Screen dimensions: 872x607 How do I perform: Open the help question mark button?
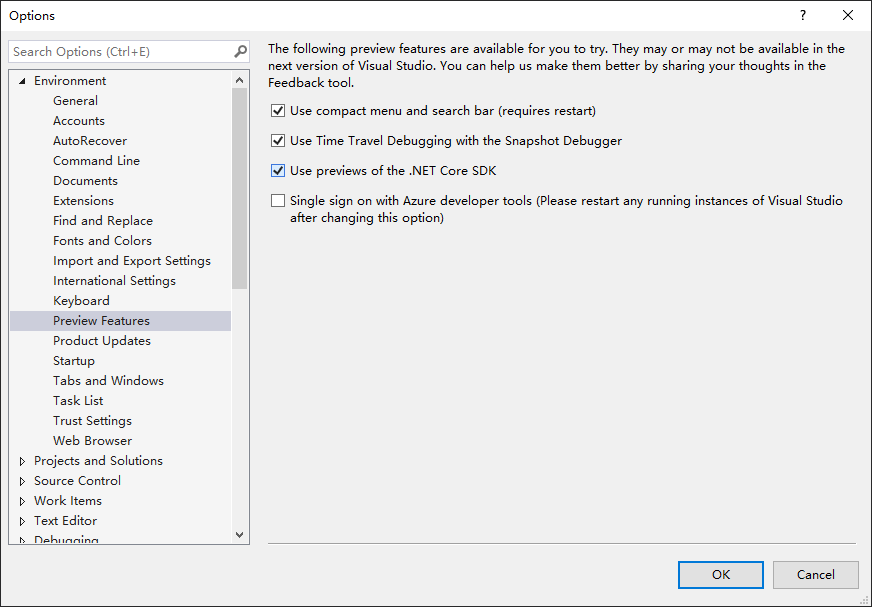(802, 16)
